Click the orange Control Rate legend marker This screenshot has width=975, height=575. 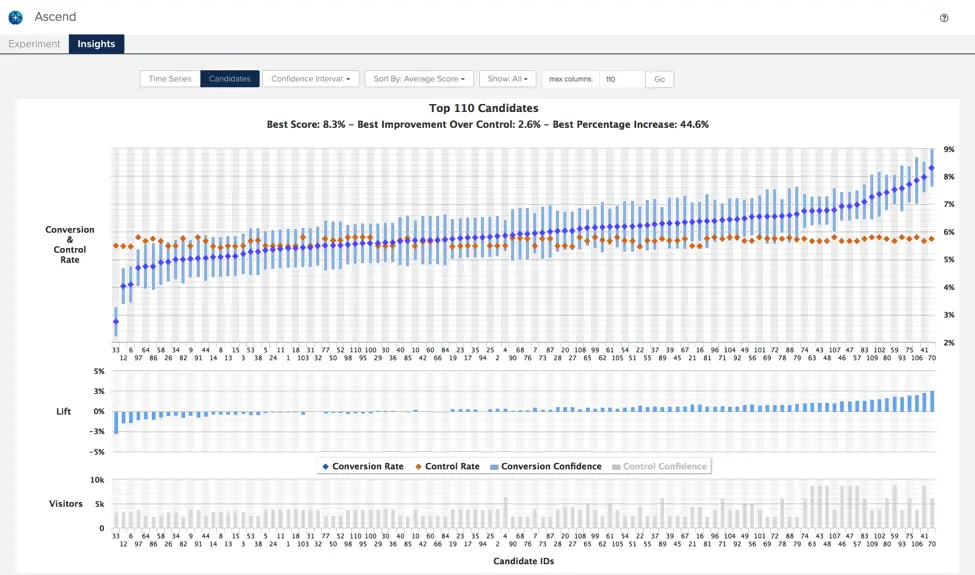[418, 466]
